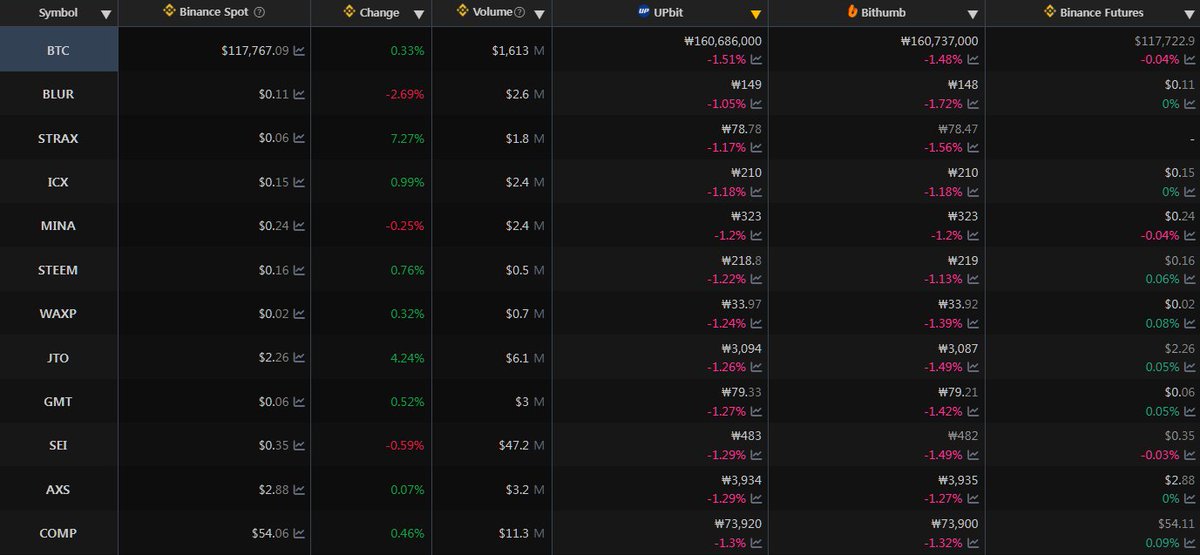
Task: Open BTC UPbit premium chart icon
Action: pyautogui.click(x=756, y=59)
